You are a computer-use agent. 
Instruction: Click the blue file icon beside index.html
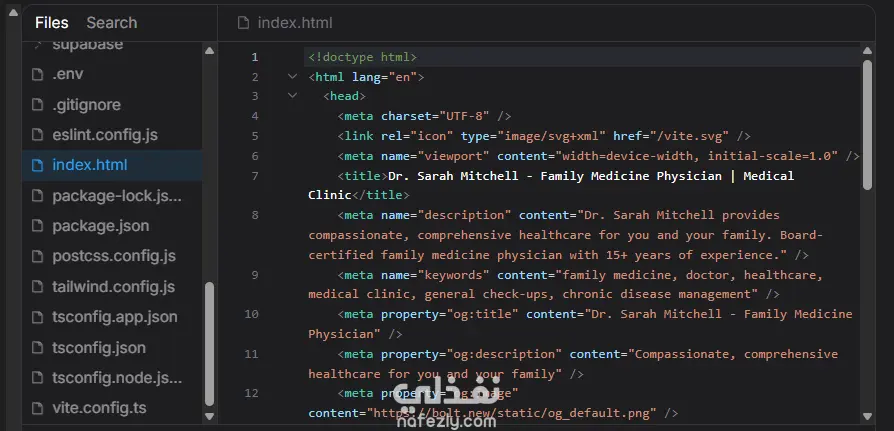click(x=38, y=165)
